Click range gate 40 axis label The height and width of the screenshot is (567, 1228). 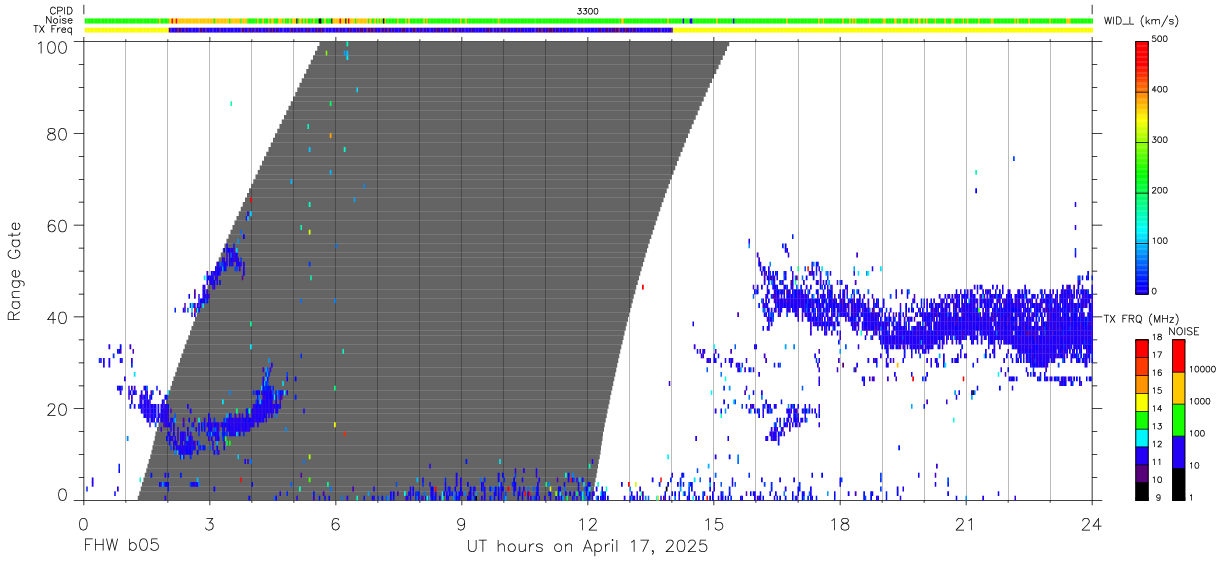point(56,317)
